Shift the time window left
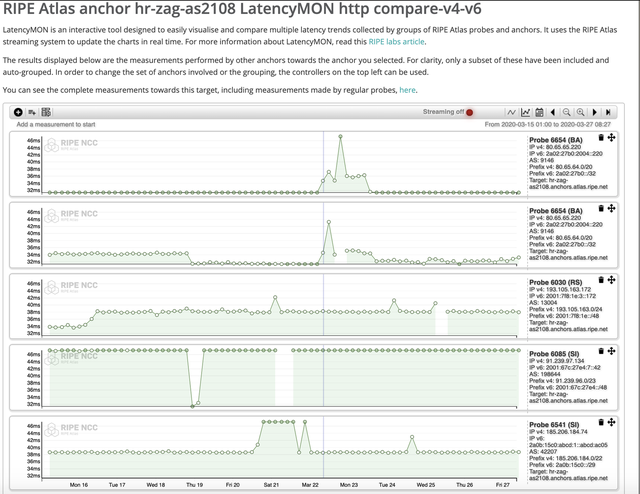 coord(553,112)
